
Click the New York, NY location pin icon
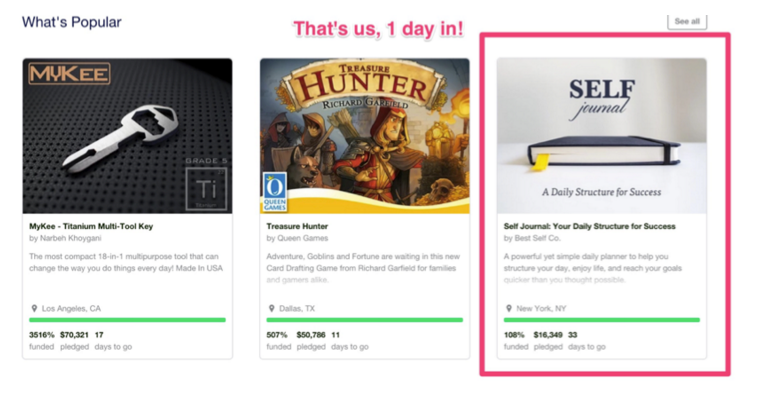tap(507, 308)
